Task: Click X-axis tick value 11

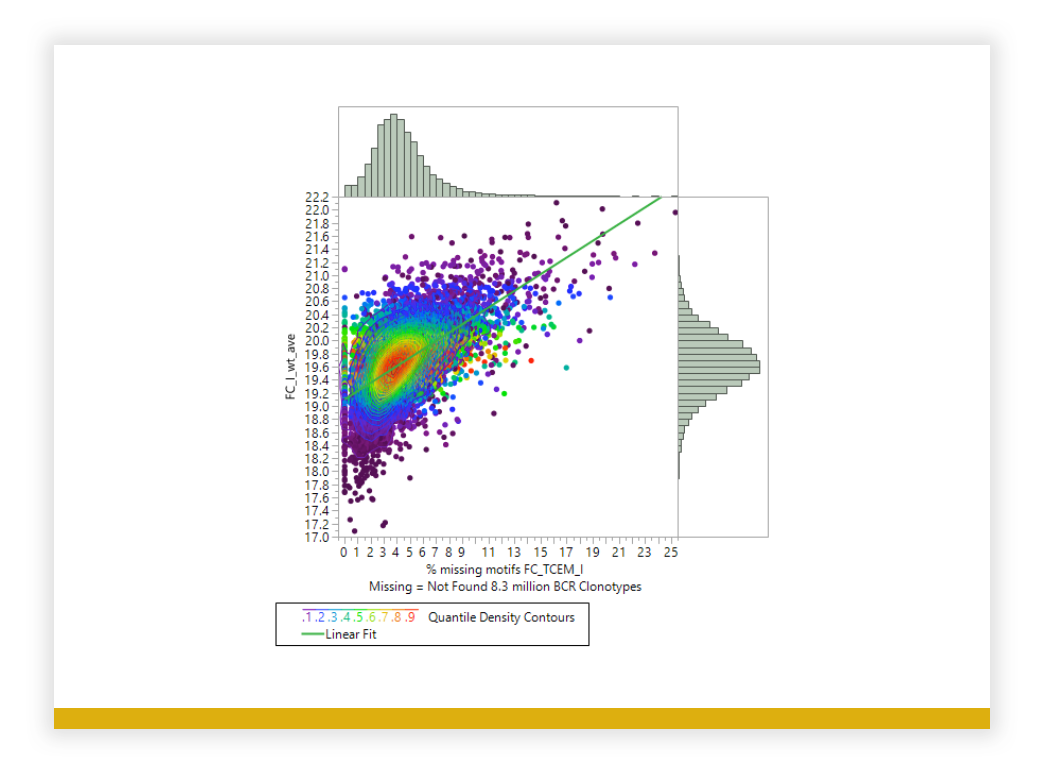Action: tap(488, 552)
